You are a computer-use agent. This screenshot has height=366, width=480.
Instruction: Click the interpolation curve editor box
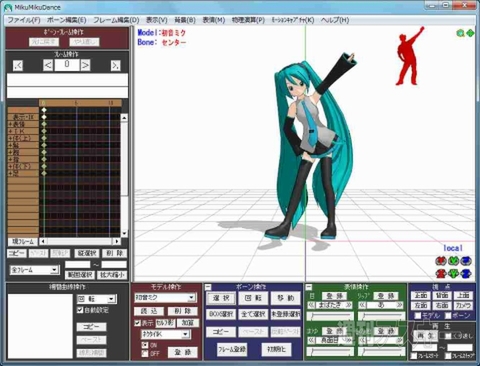tap(40, 327)
